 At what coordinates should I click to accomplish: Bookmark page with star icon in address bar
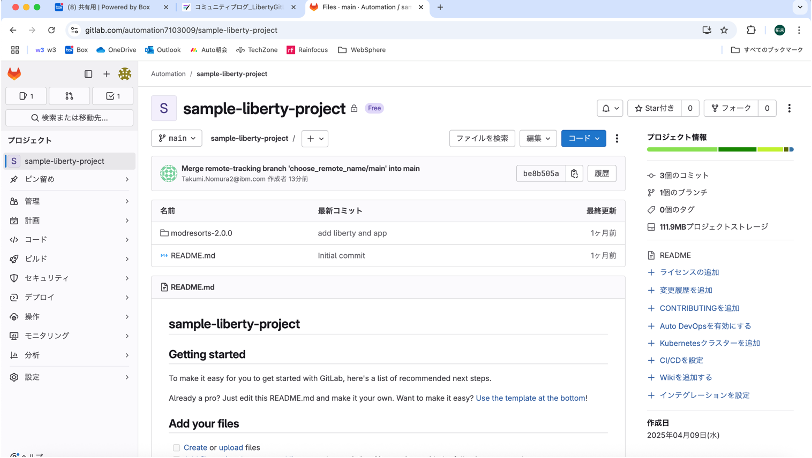[724, 30]
